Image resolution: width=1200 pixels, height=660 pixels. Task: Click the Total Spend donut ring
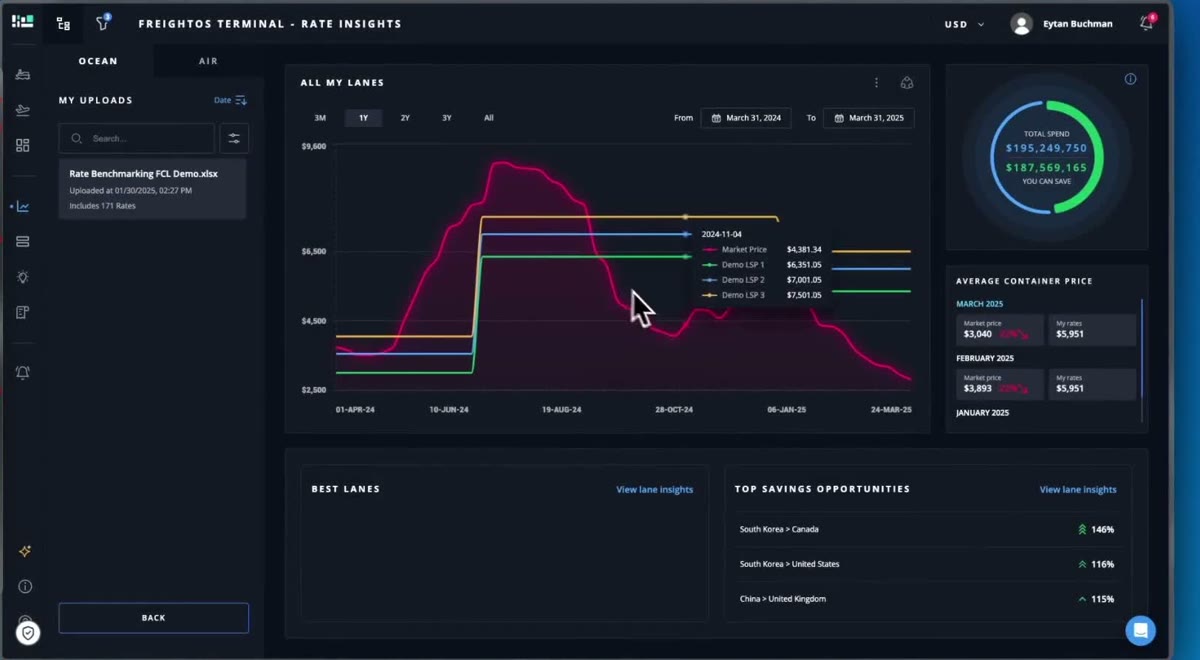click(1046, 157)
